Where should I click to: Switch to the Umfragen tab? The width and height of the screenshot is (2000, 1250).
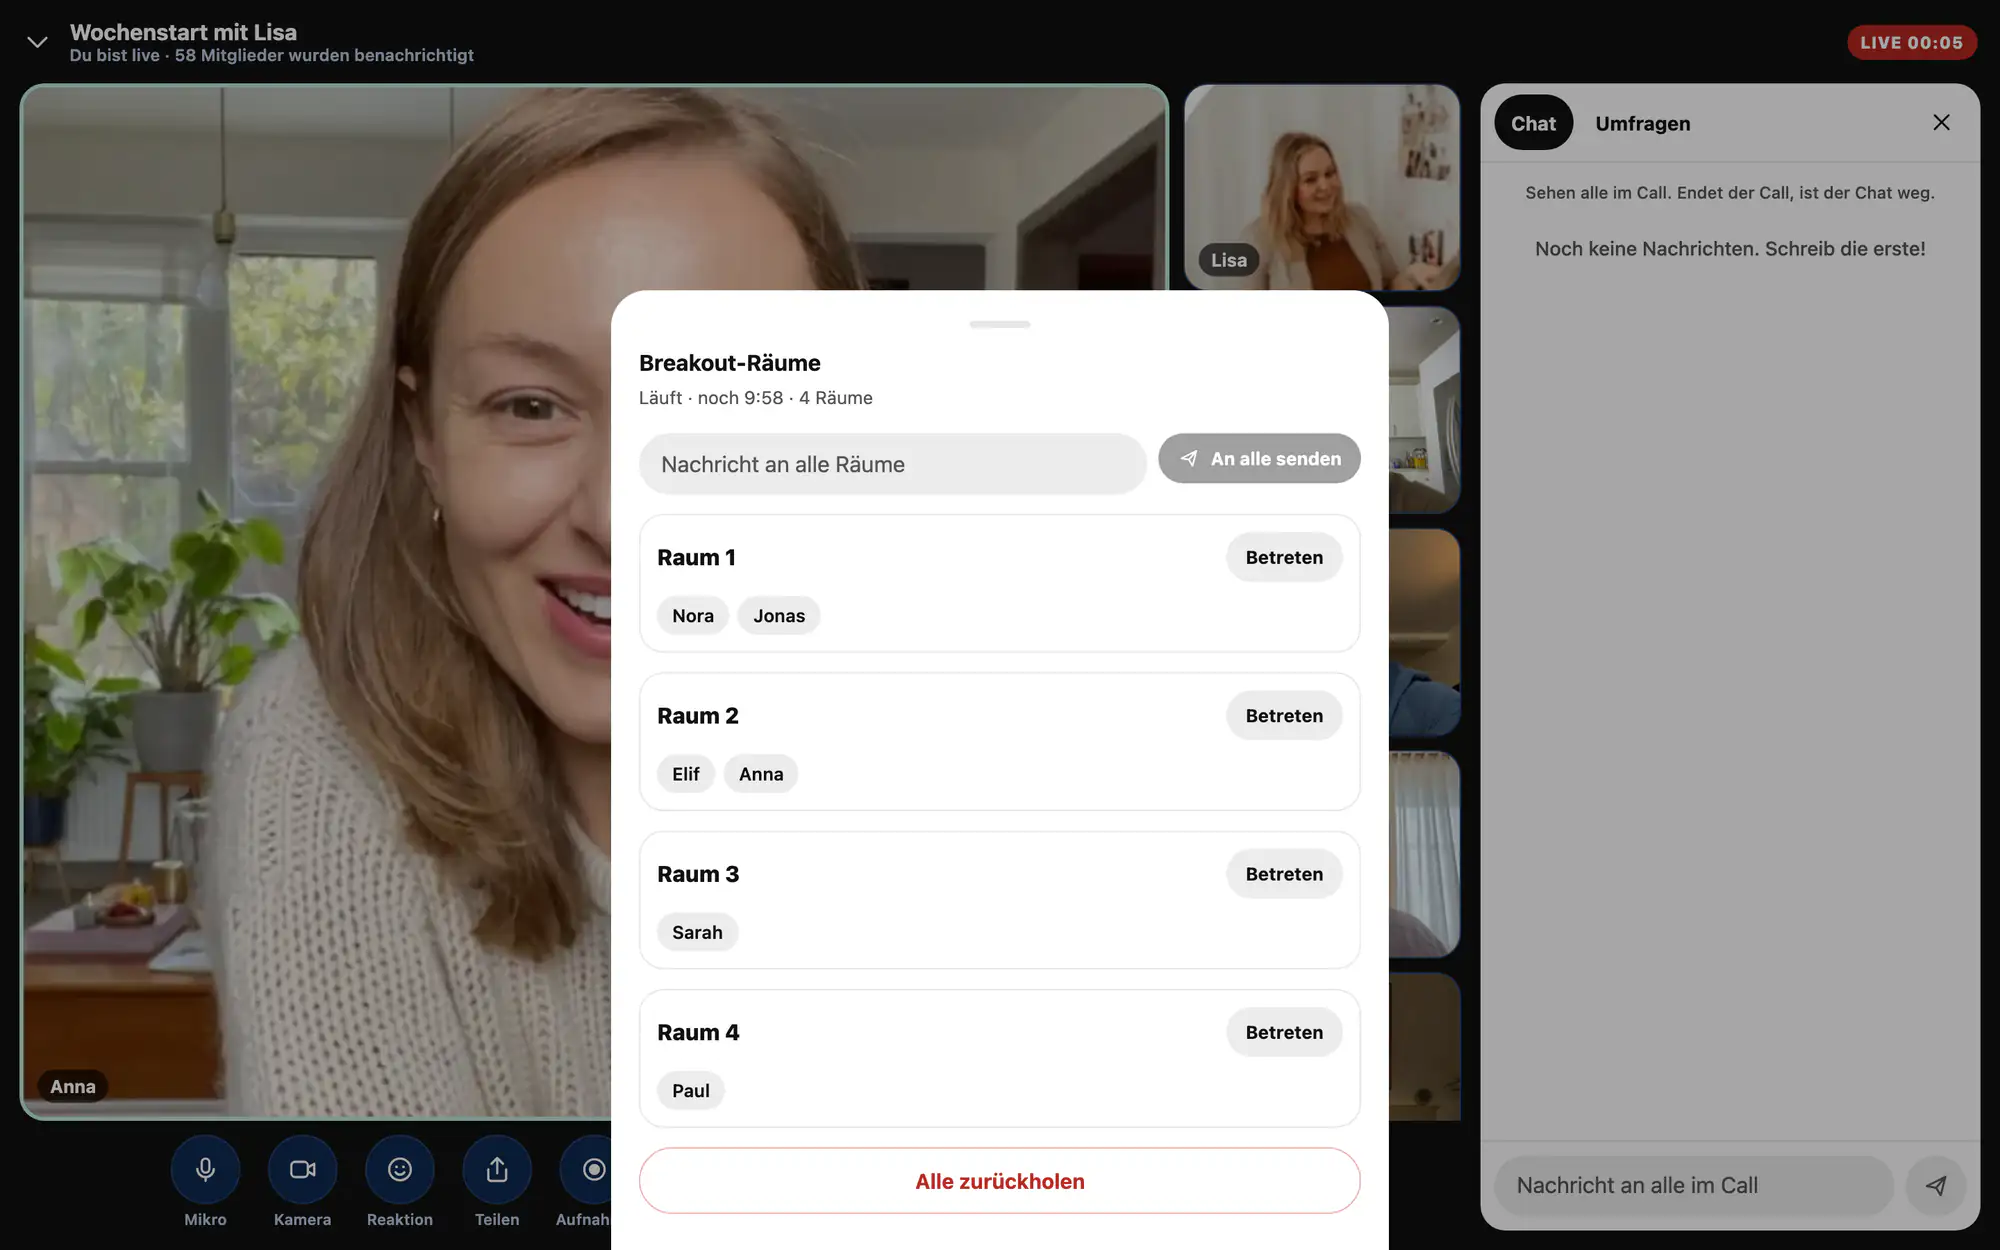coord(1642,123)
